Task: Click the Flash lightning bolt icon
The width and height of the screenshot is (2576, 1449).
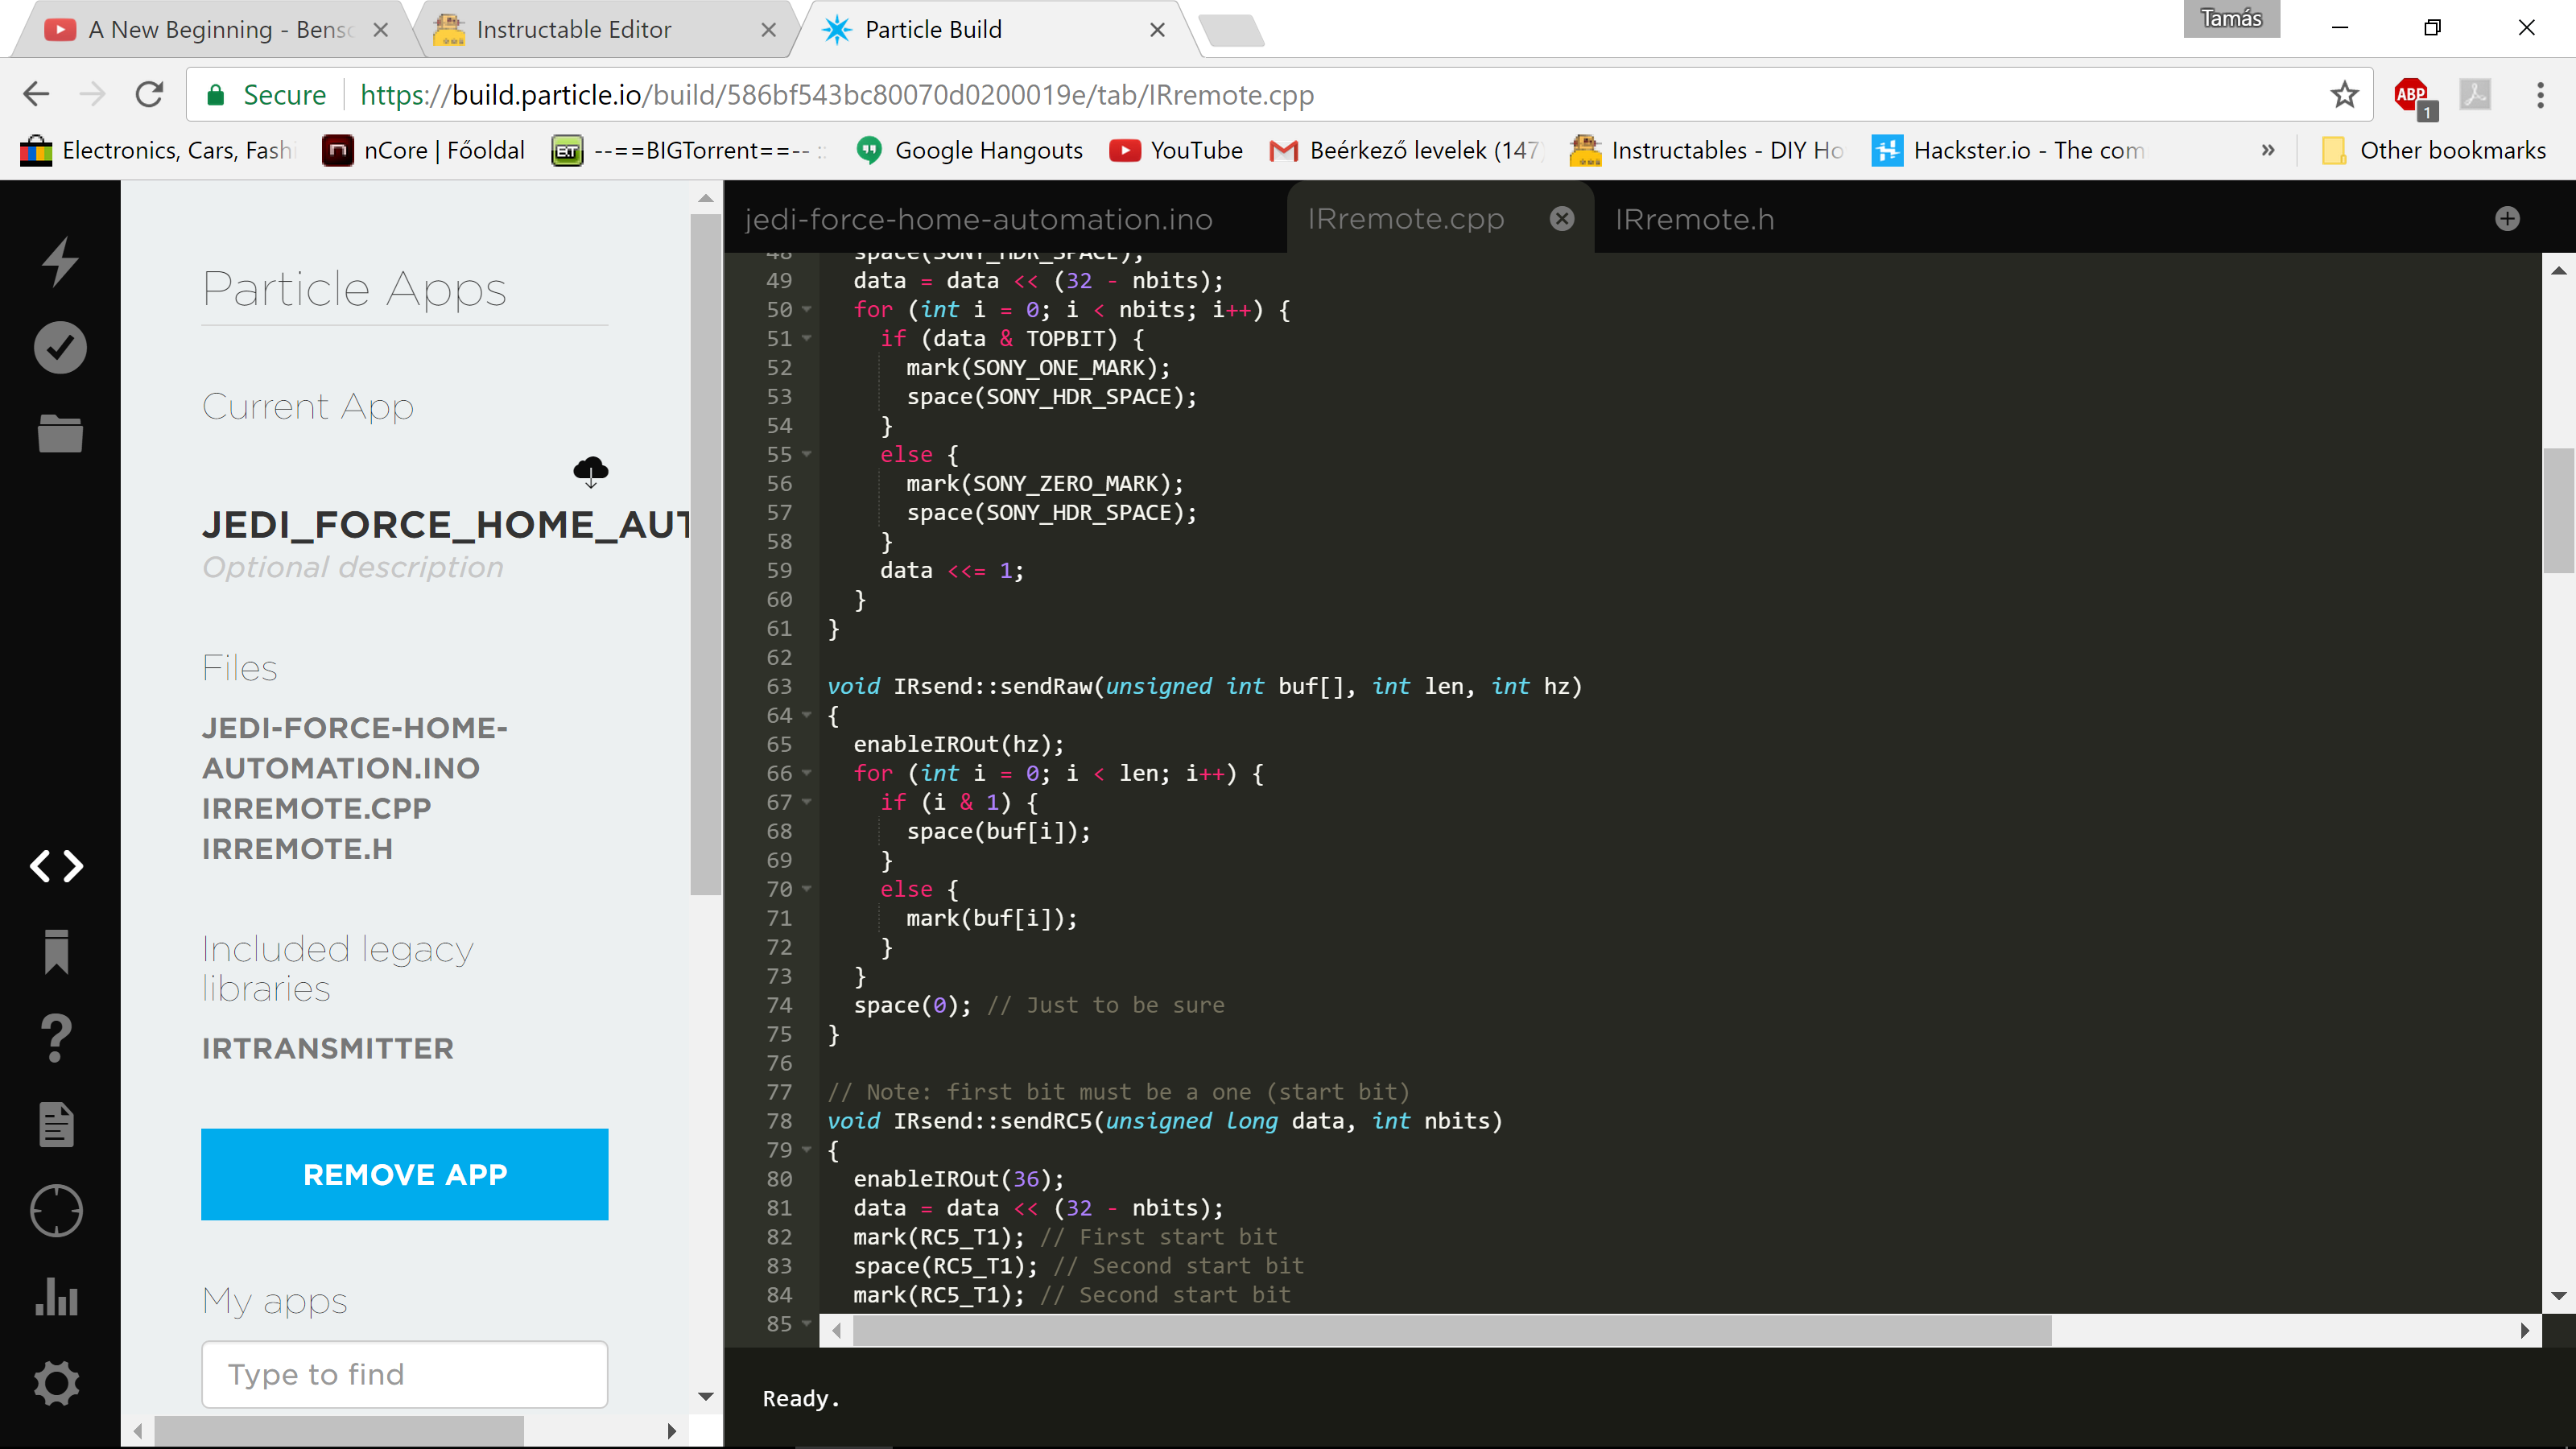Action: click(60, 260)
